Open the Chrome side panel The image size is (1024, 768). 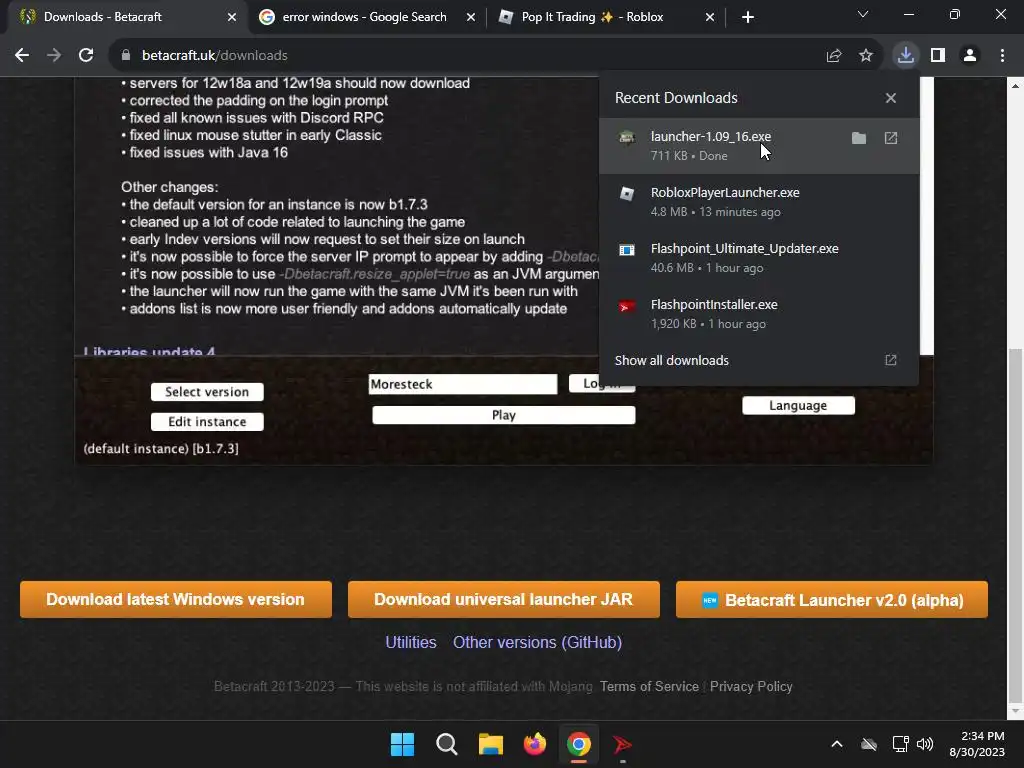[938, 56]
